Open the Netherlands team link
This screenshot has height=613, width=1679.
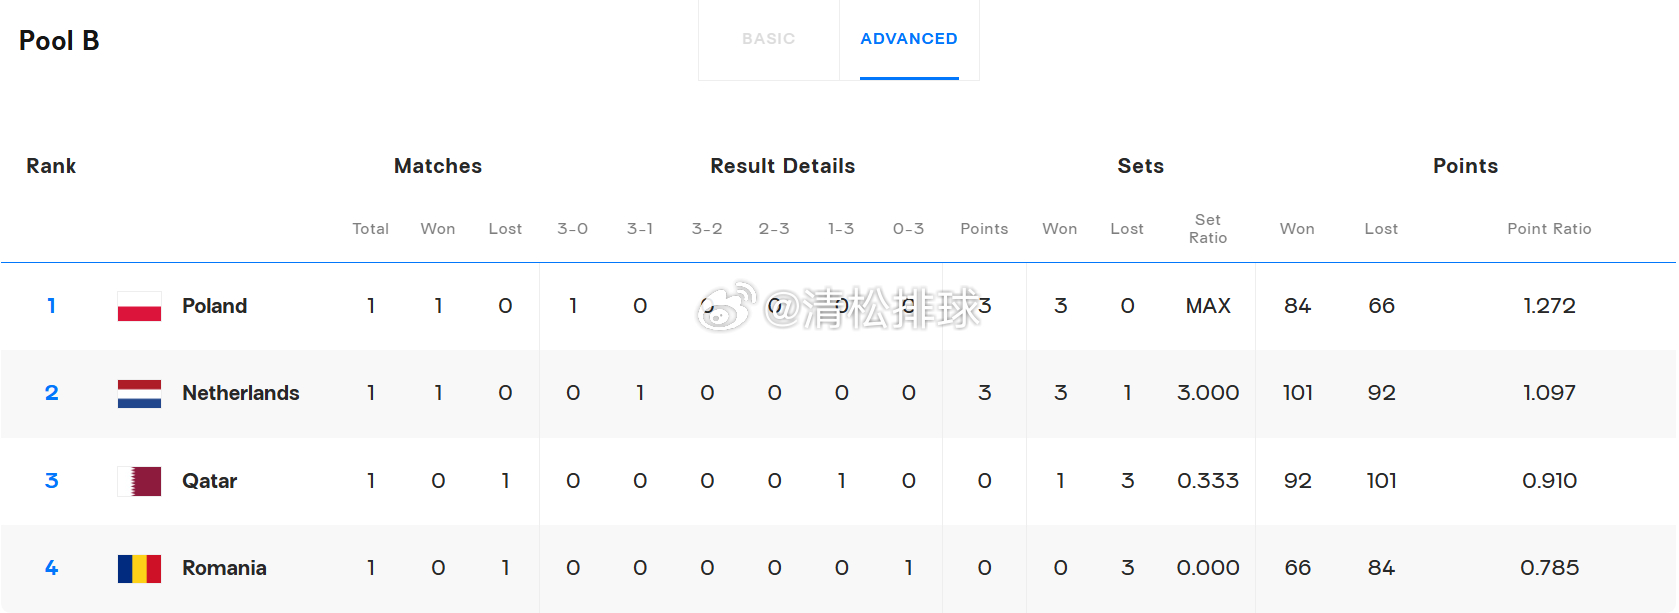240,393
